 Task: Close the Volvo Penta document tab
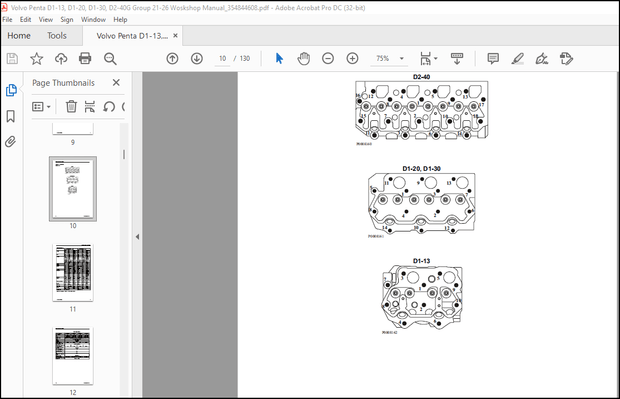click(x=175, y=36)
